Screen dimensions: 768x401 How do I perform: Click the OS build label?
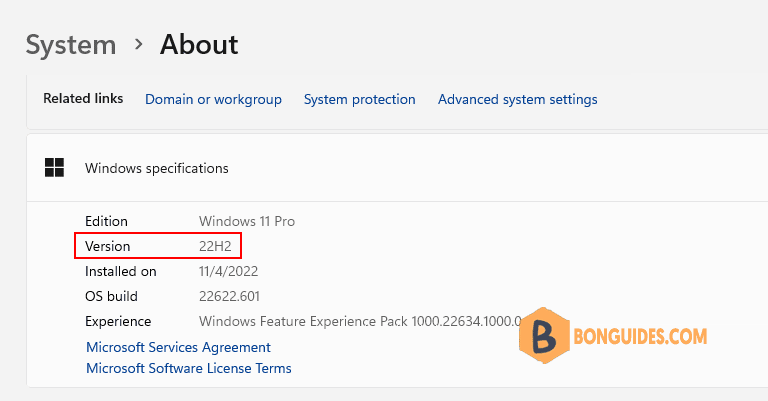[x=111, y=296]
